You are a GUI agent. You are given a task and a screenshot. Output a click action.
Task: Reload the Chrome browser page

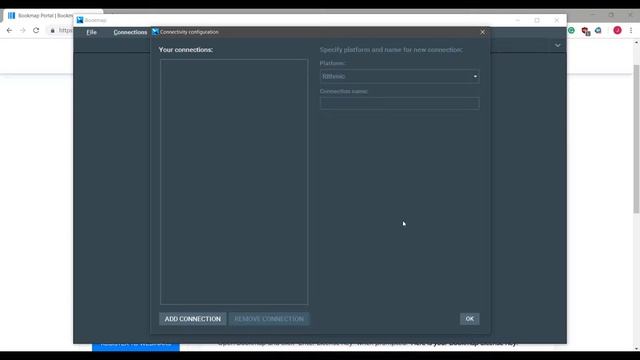[36, 30]
